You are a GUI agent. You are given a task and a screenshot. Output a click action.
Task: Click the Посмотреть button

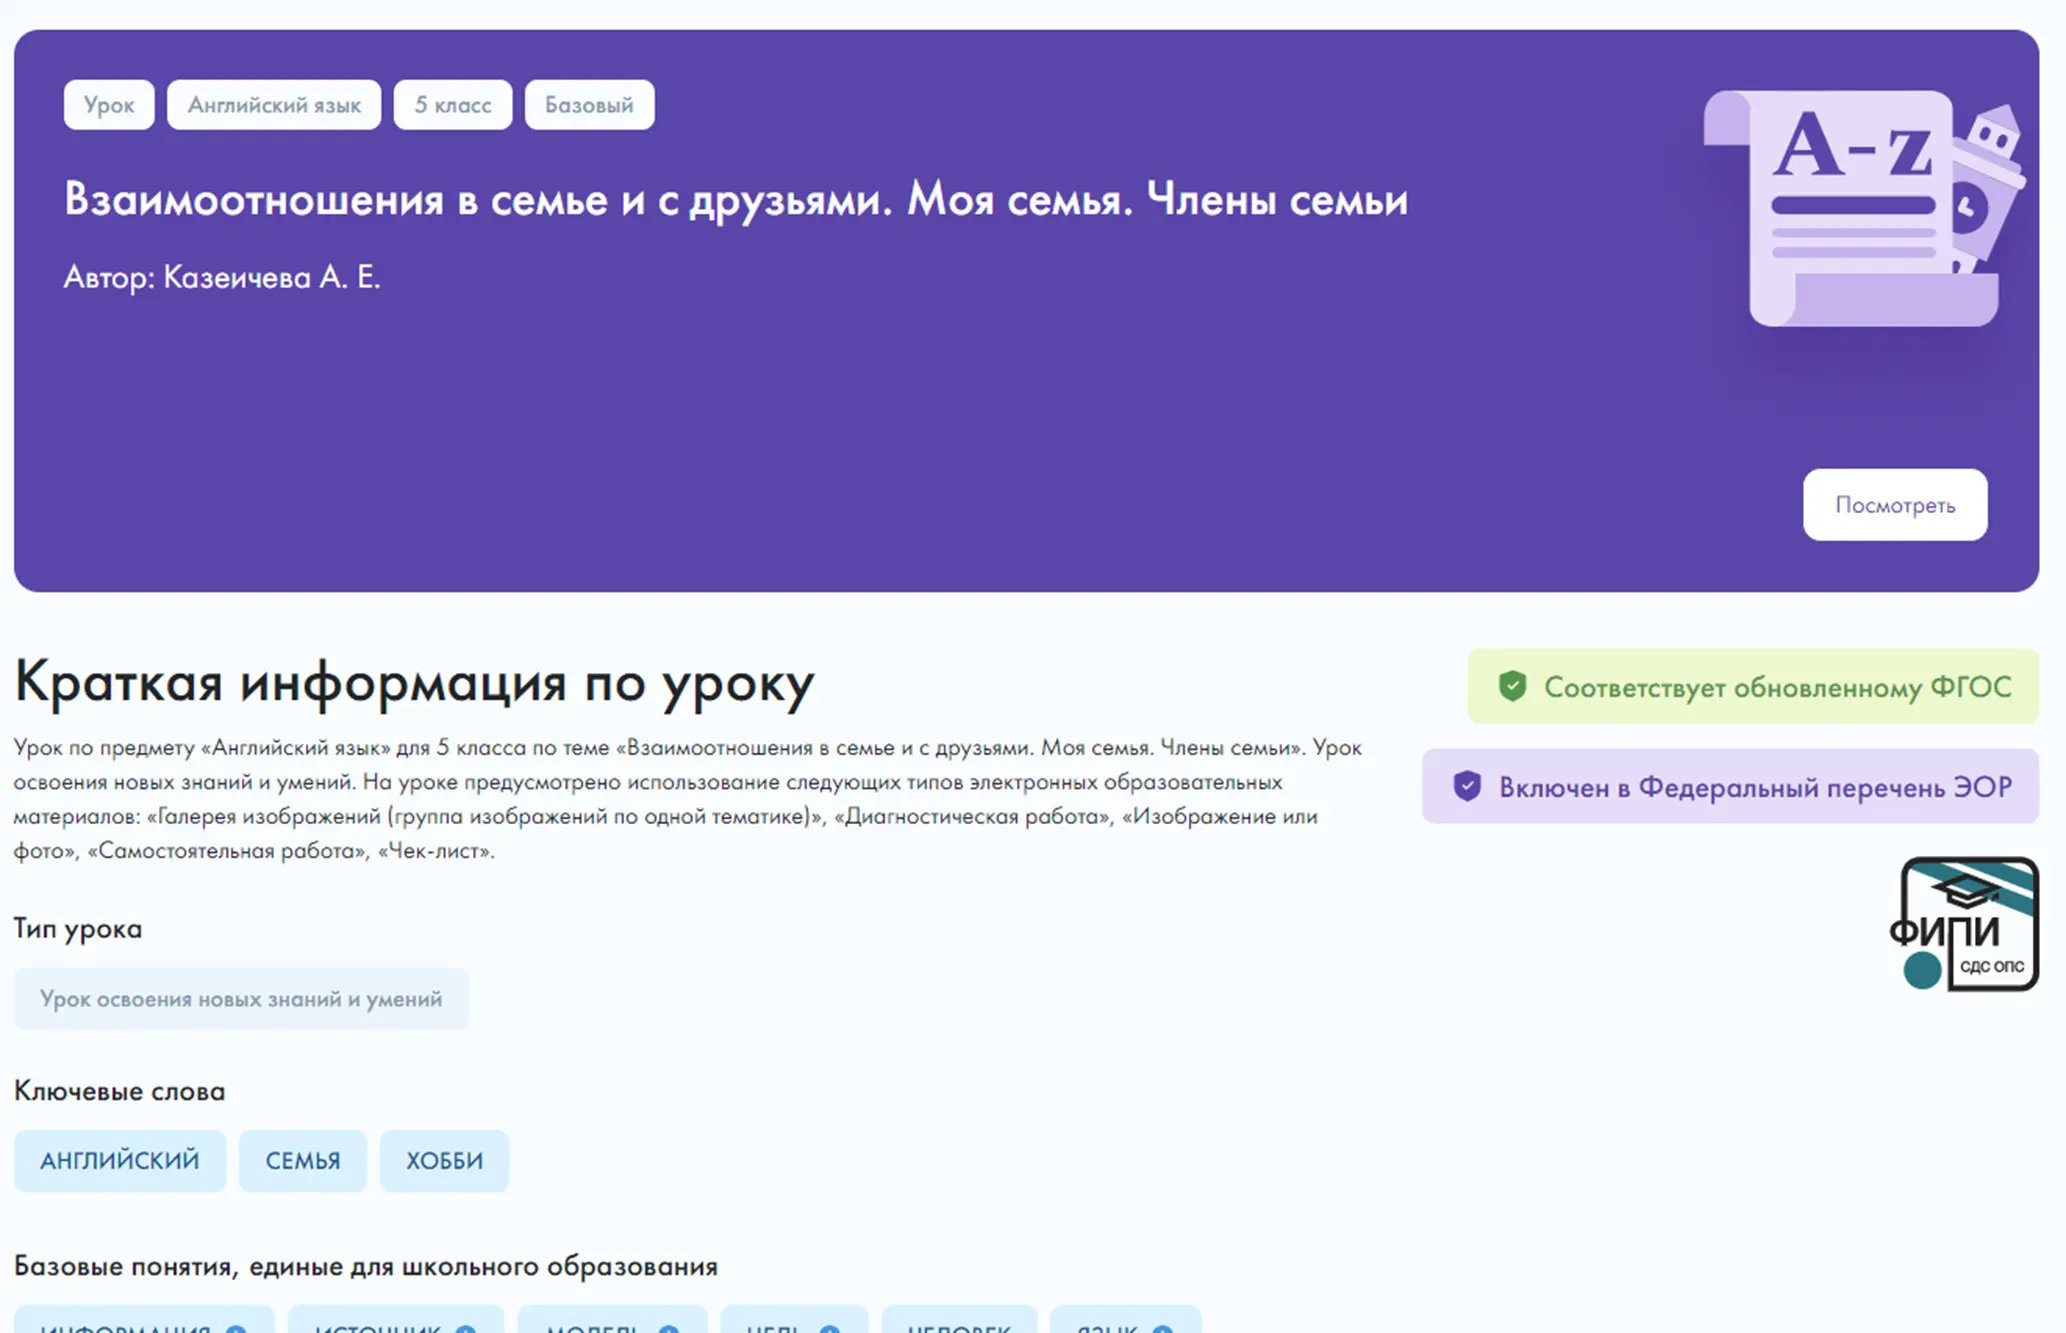coord(1894,505)
